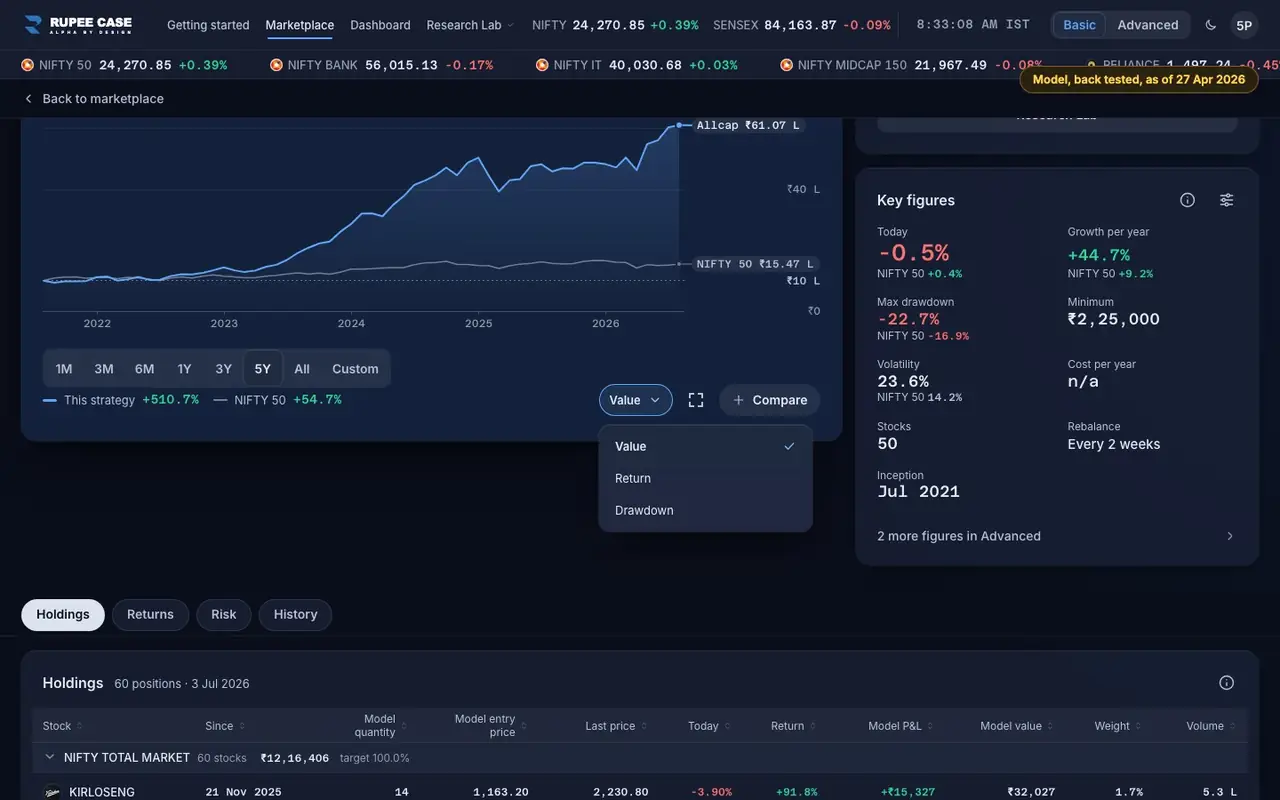The width and height of the screenshot is (1280, 800).
Task: Click NIFTY BANK ticker icon
Action: 276,65
